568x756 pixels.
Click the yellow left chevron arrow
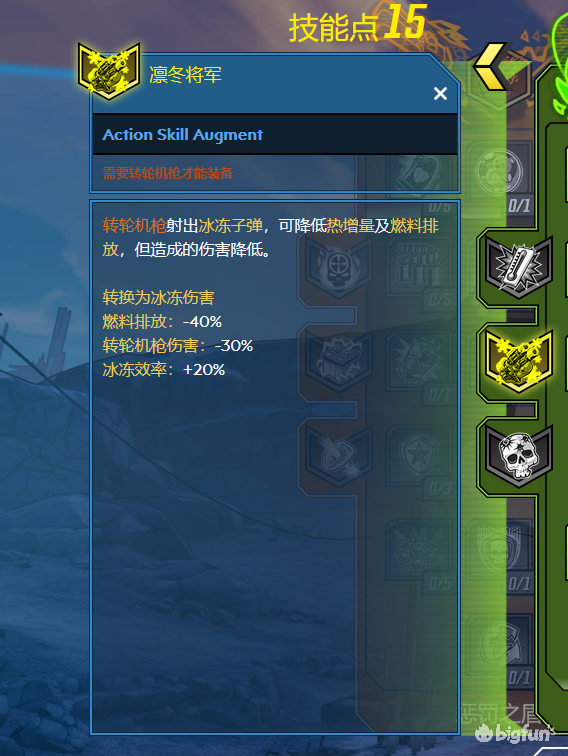click(x=490, y=66)
